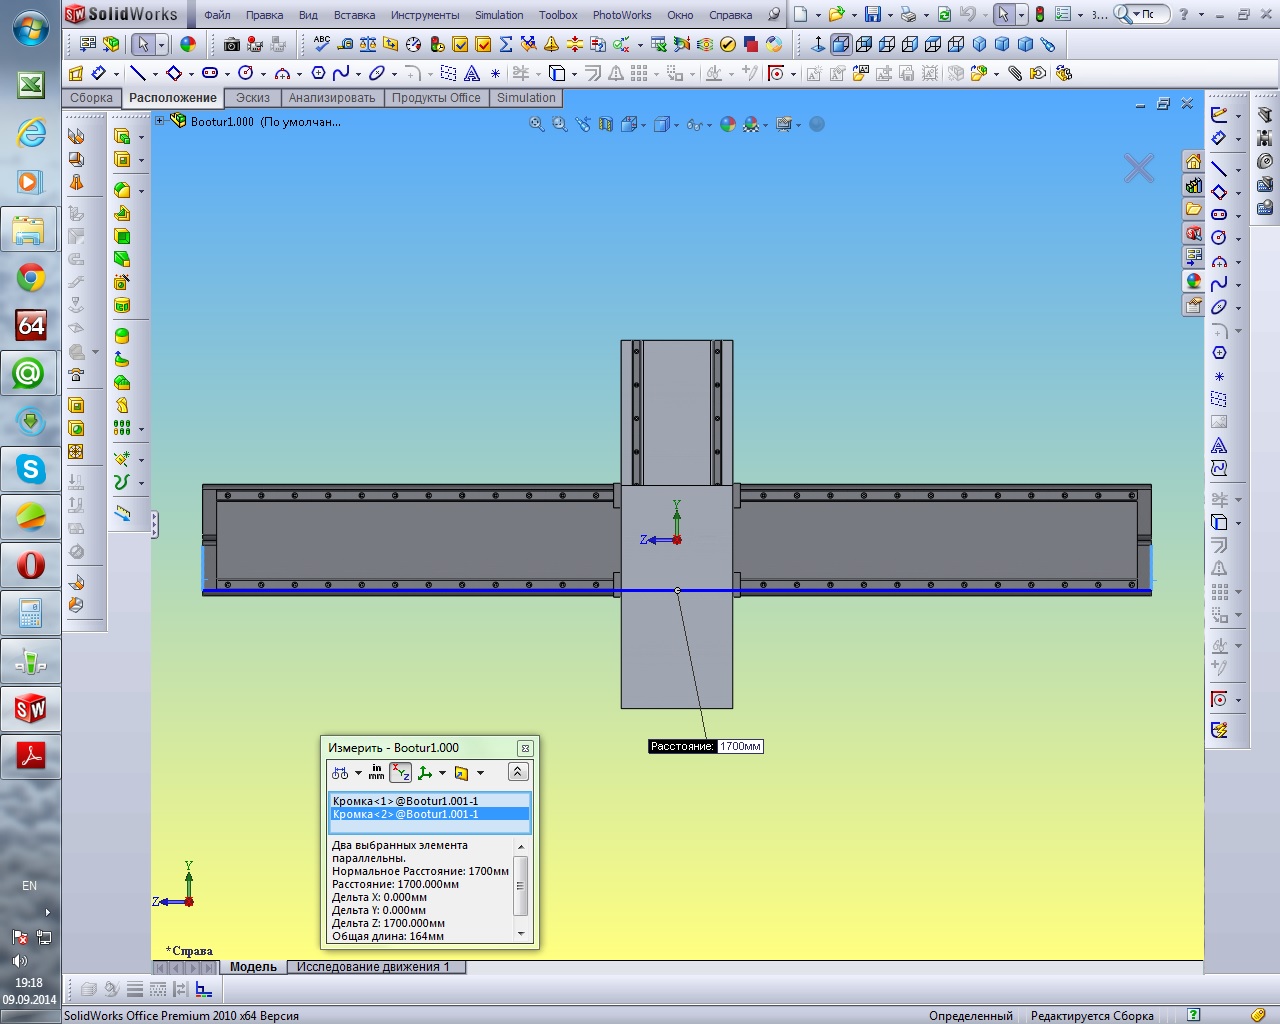Toggle Show XYZ Measurements in Measure dialog

400,773
